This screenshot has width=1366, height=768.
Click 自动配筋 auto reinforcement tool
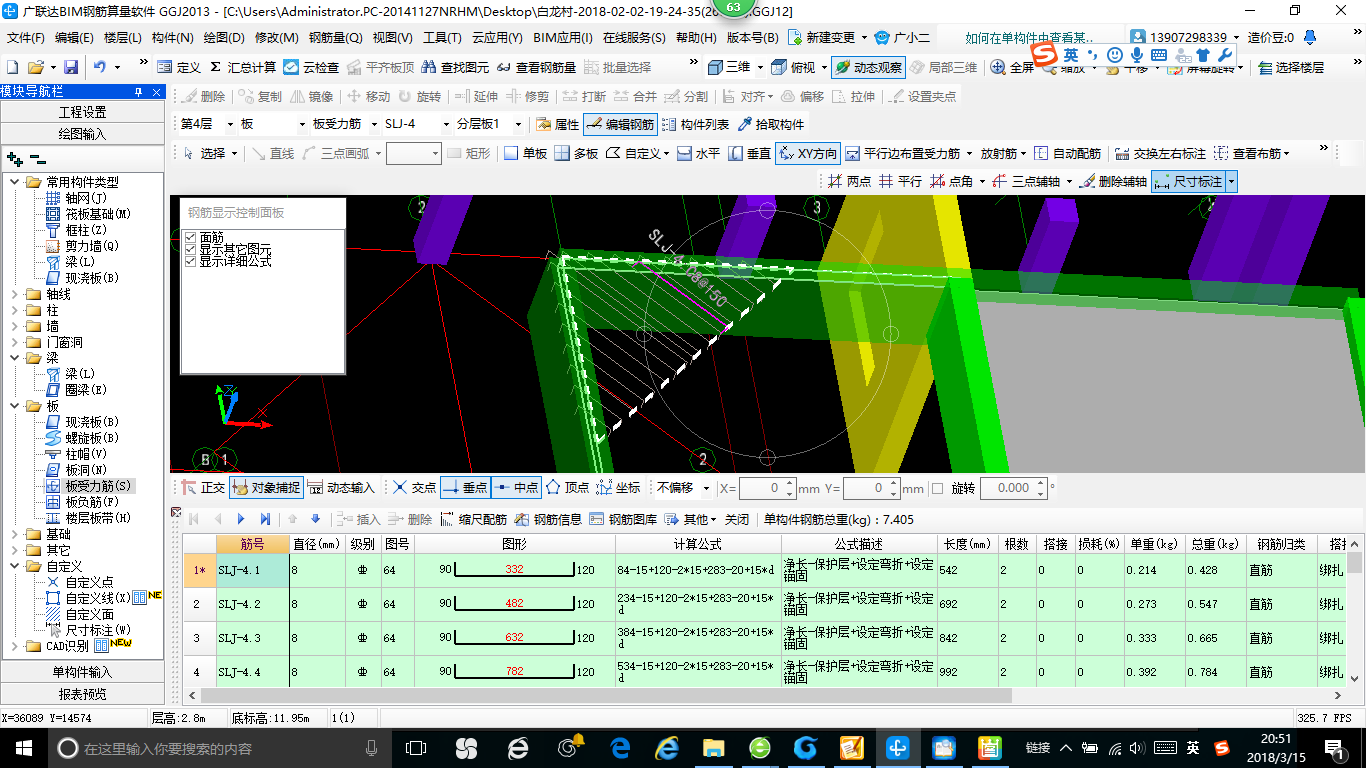tap(1067, 153)
